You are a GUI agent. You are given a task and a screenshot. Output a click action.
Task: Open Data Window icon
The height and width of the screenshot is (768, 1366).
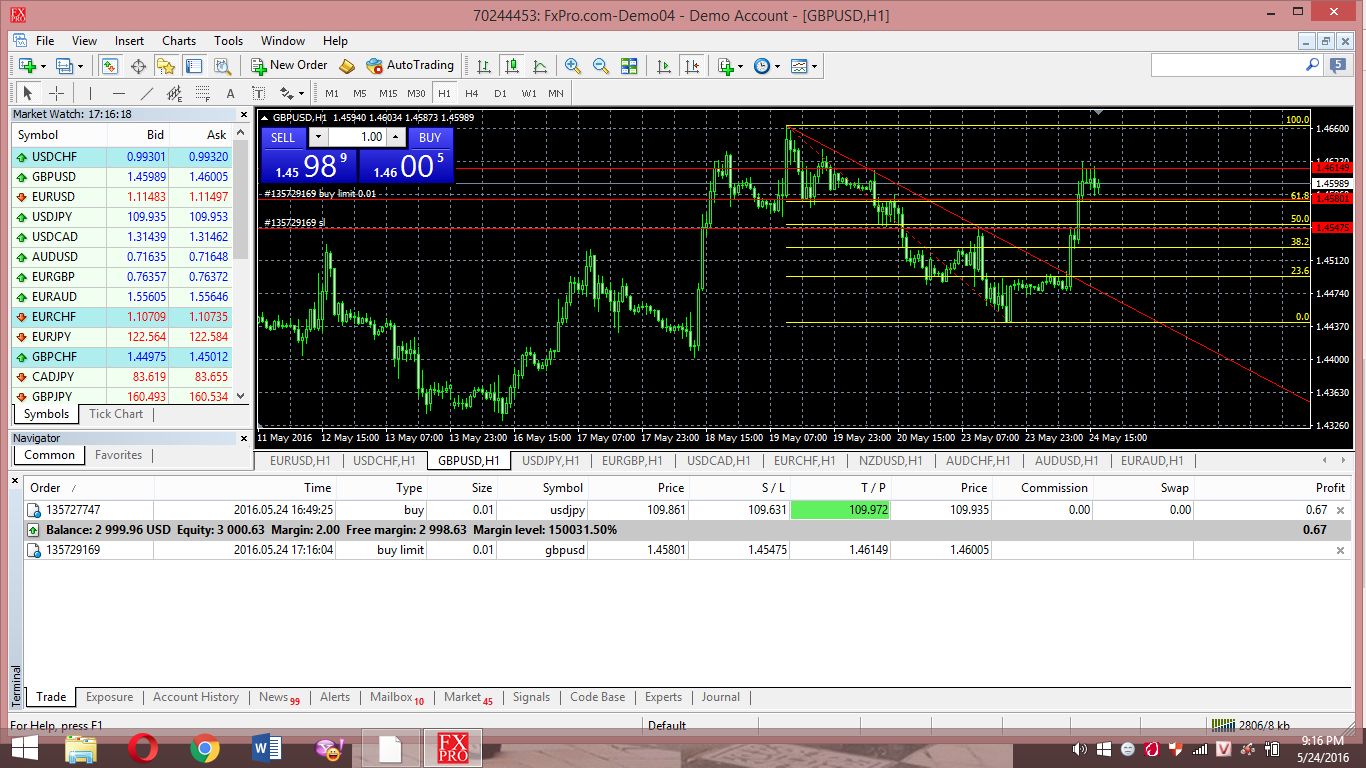pyautogui.click(x=138, y=66)
